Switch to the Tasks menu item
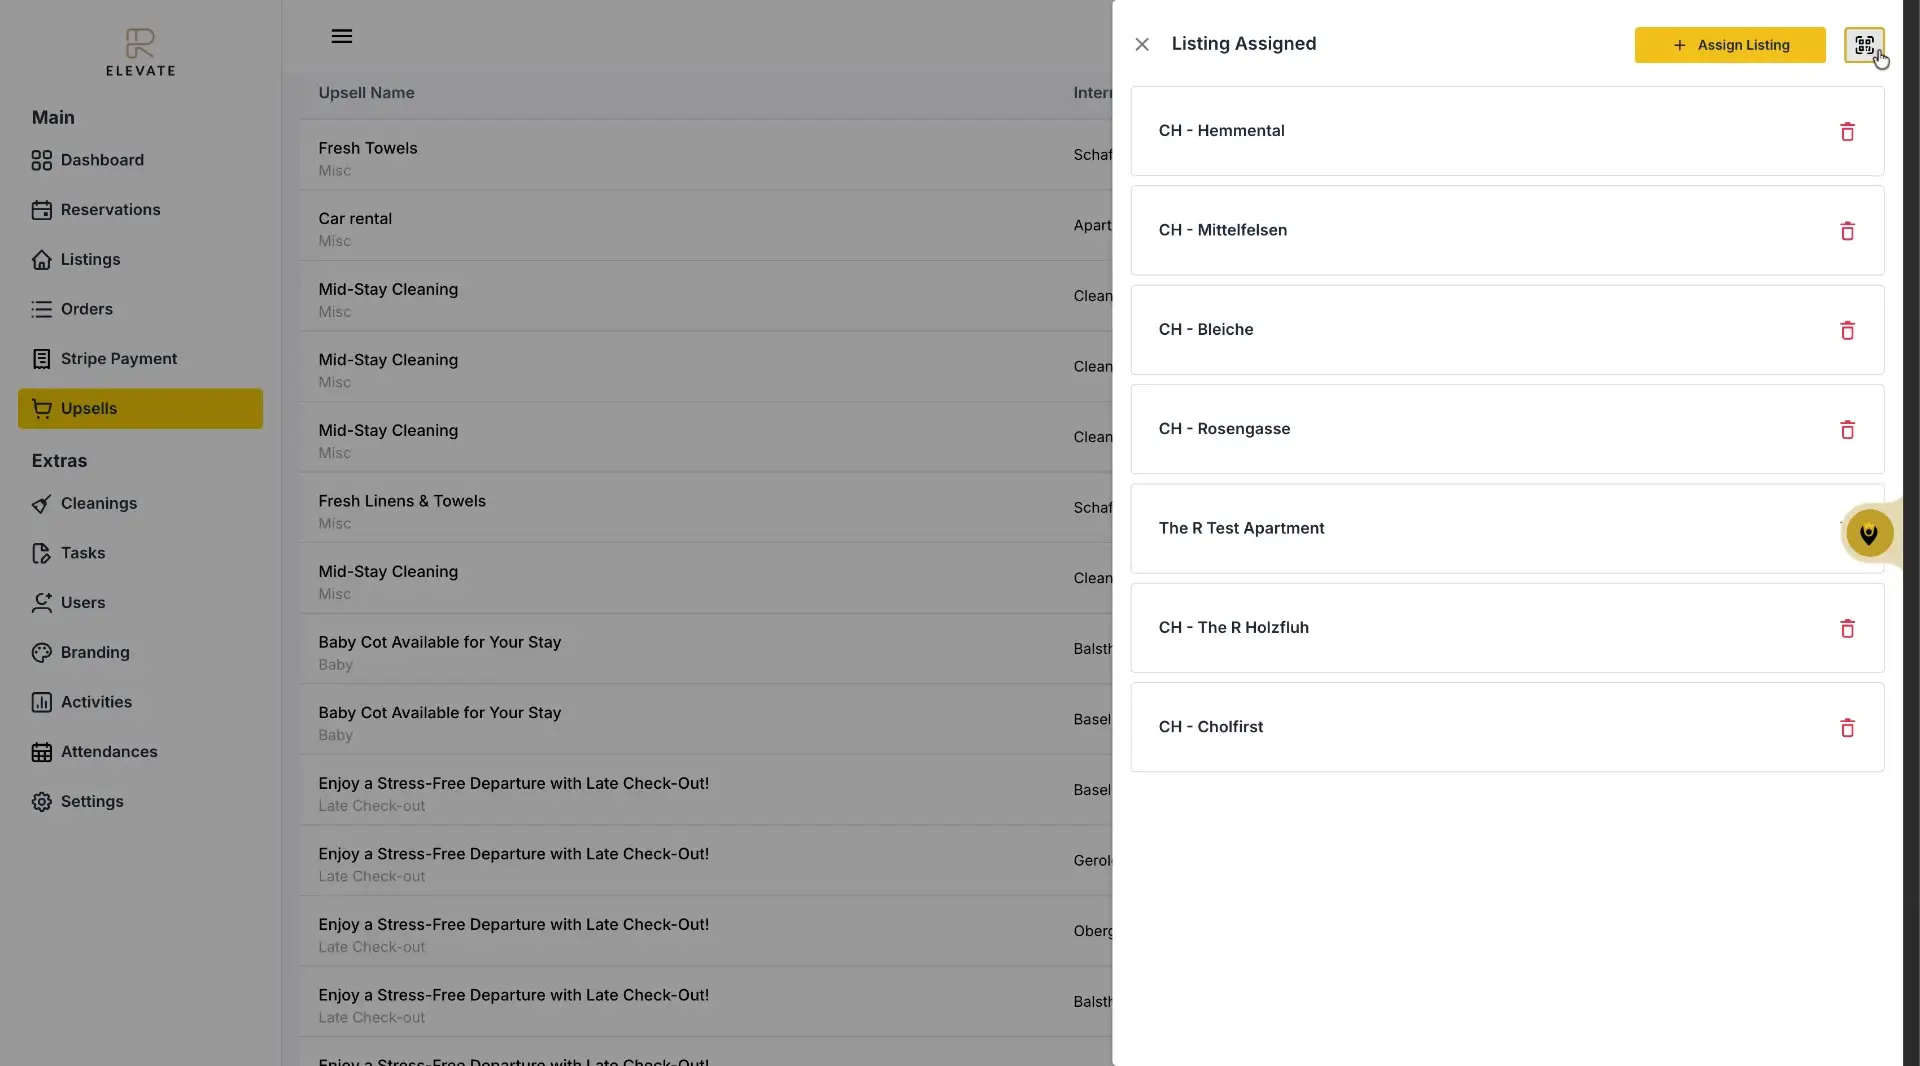The width and height of the screenshot is (1920, 1066). 83,553
